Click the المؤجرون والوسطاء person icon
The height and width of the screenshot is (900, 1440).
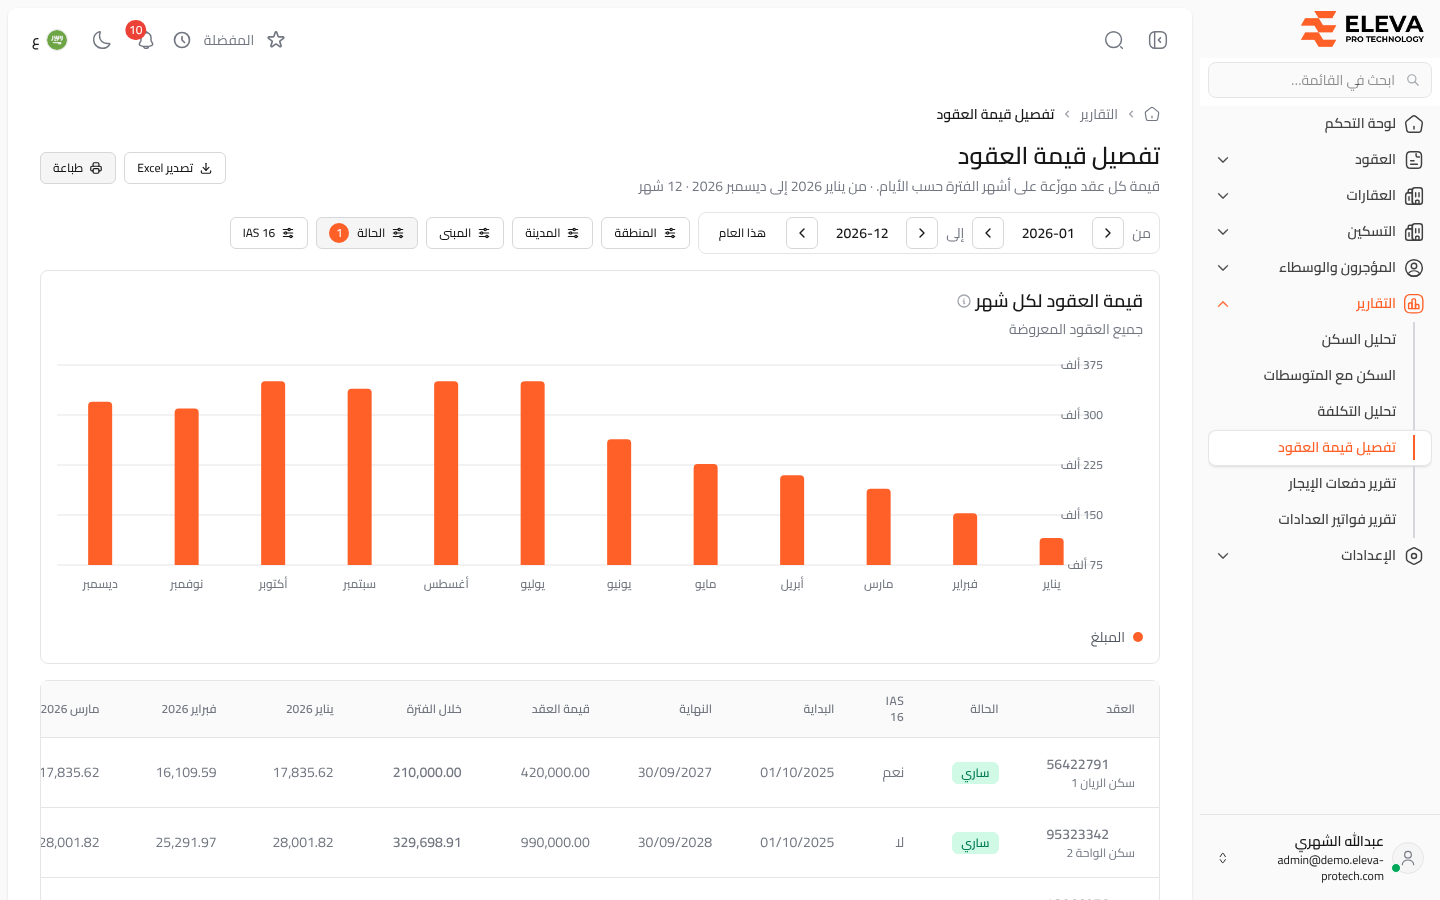[x=1414, y=268]
